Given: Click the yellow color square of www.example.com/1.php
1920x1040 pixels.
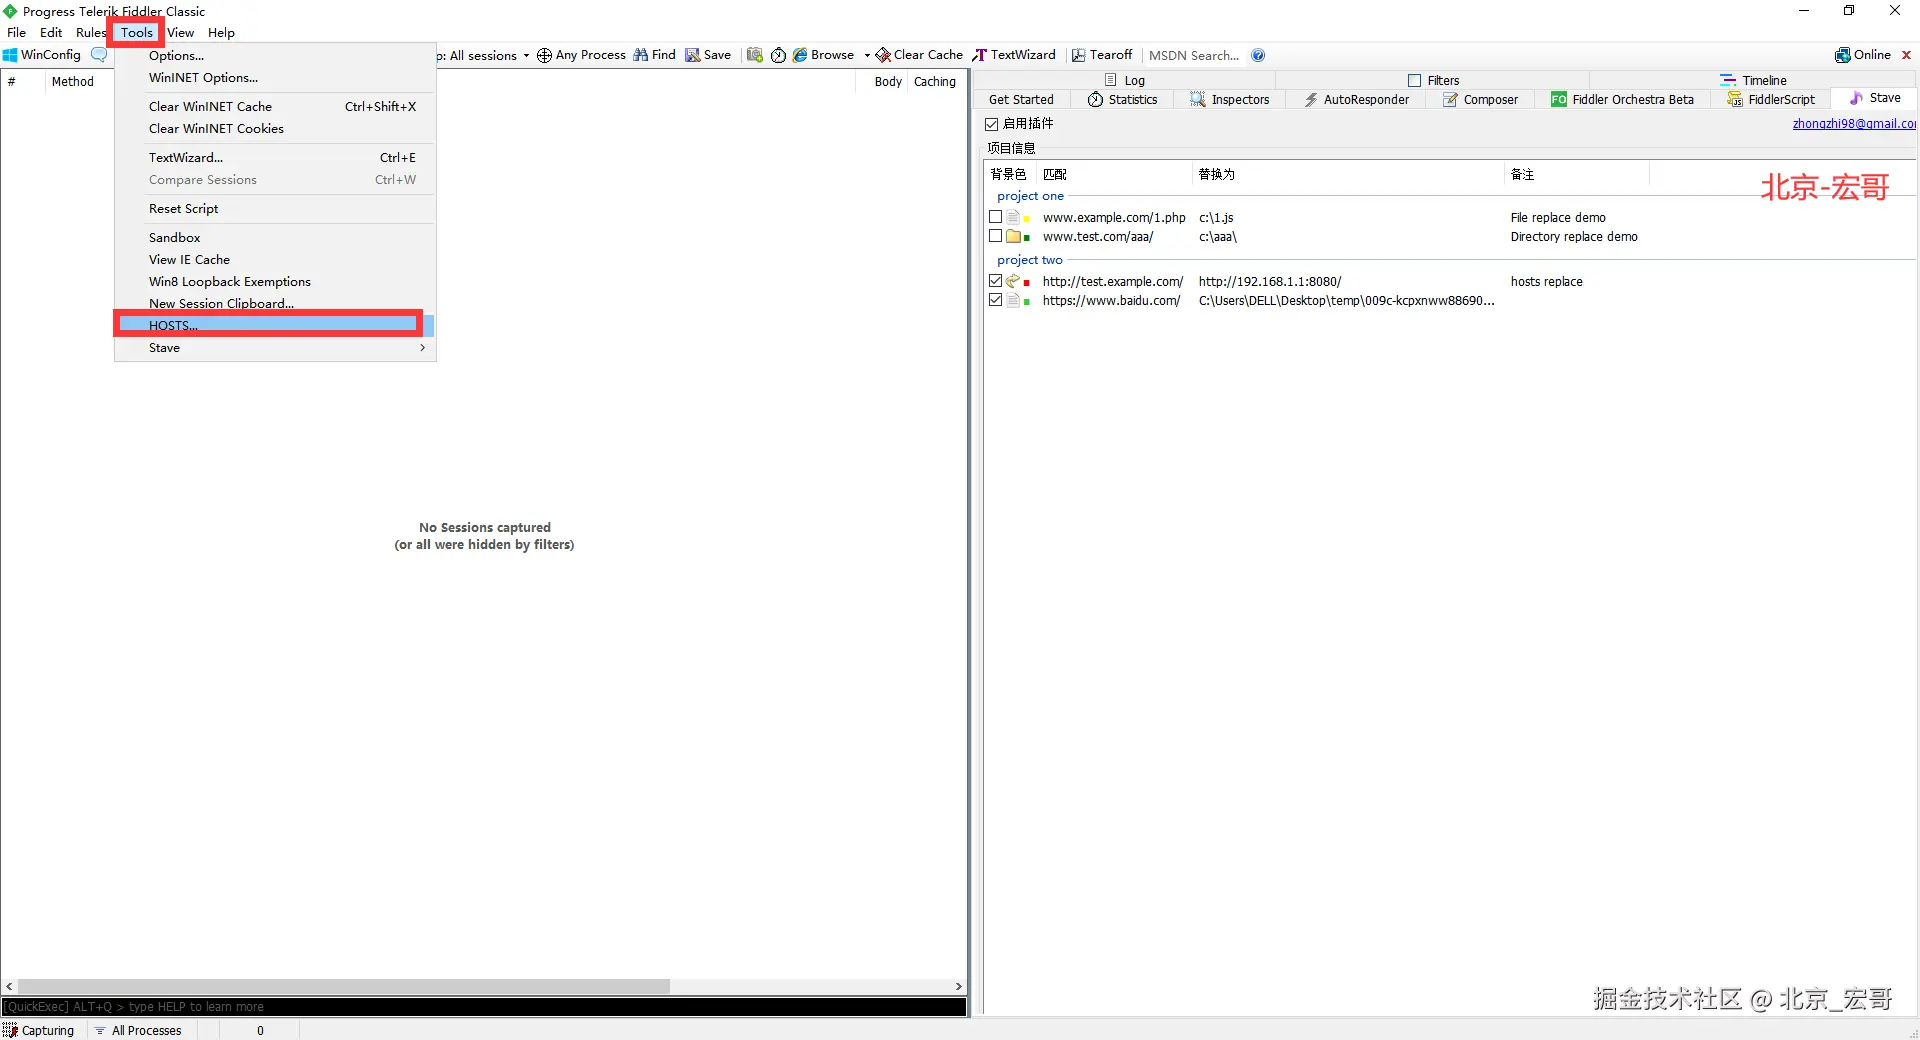Looking at the screenshot, I should click(x=1027, y=219).
